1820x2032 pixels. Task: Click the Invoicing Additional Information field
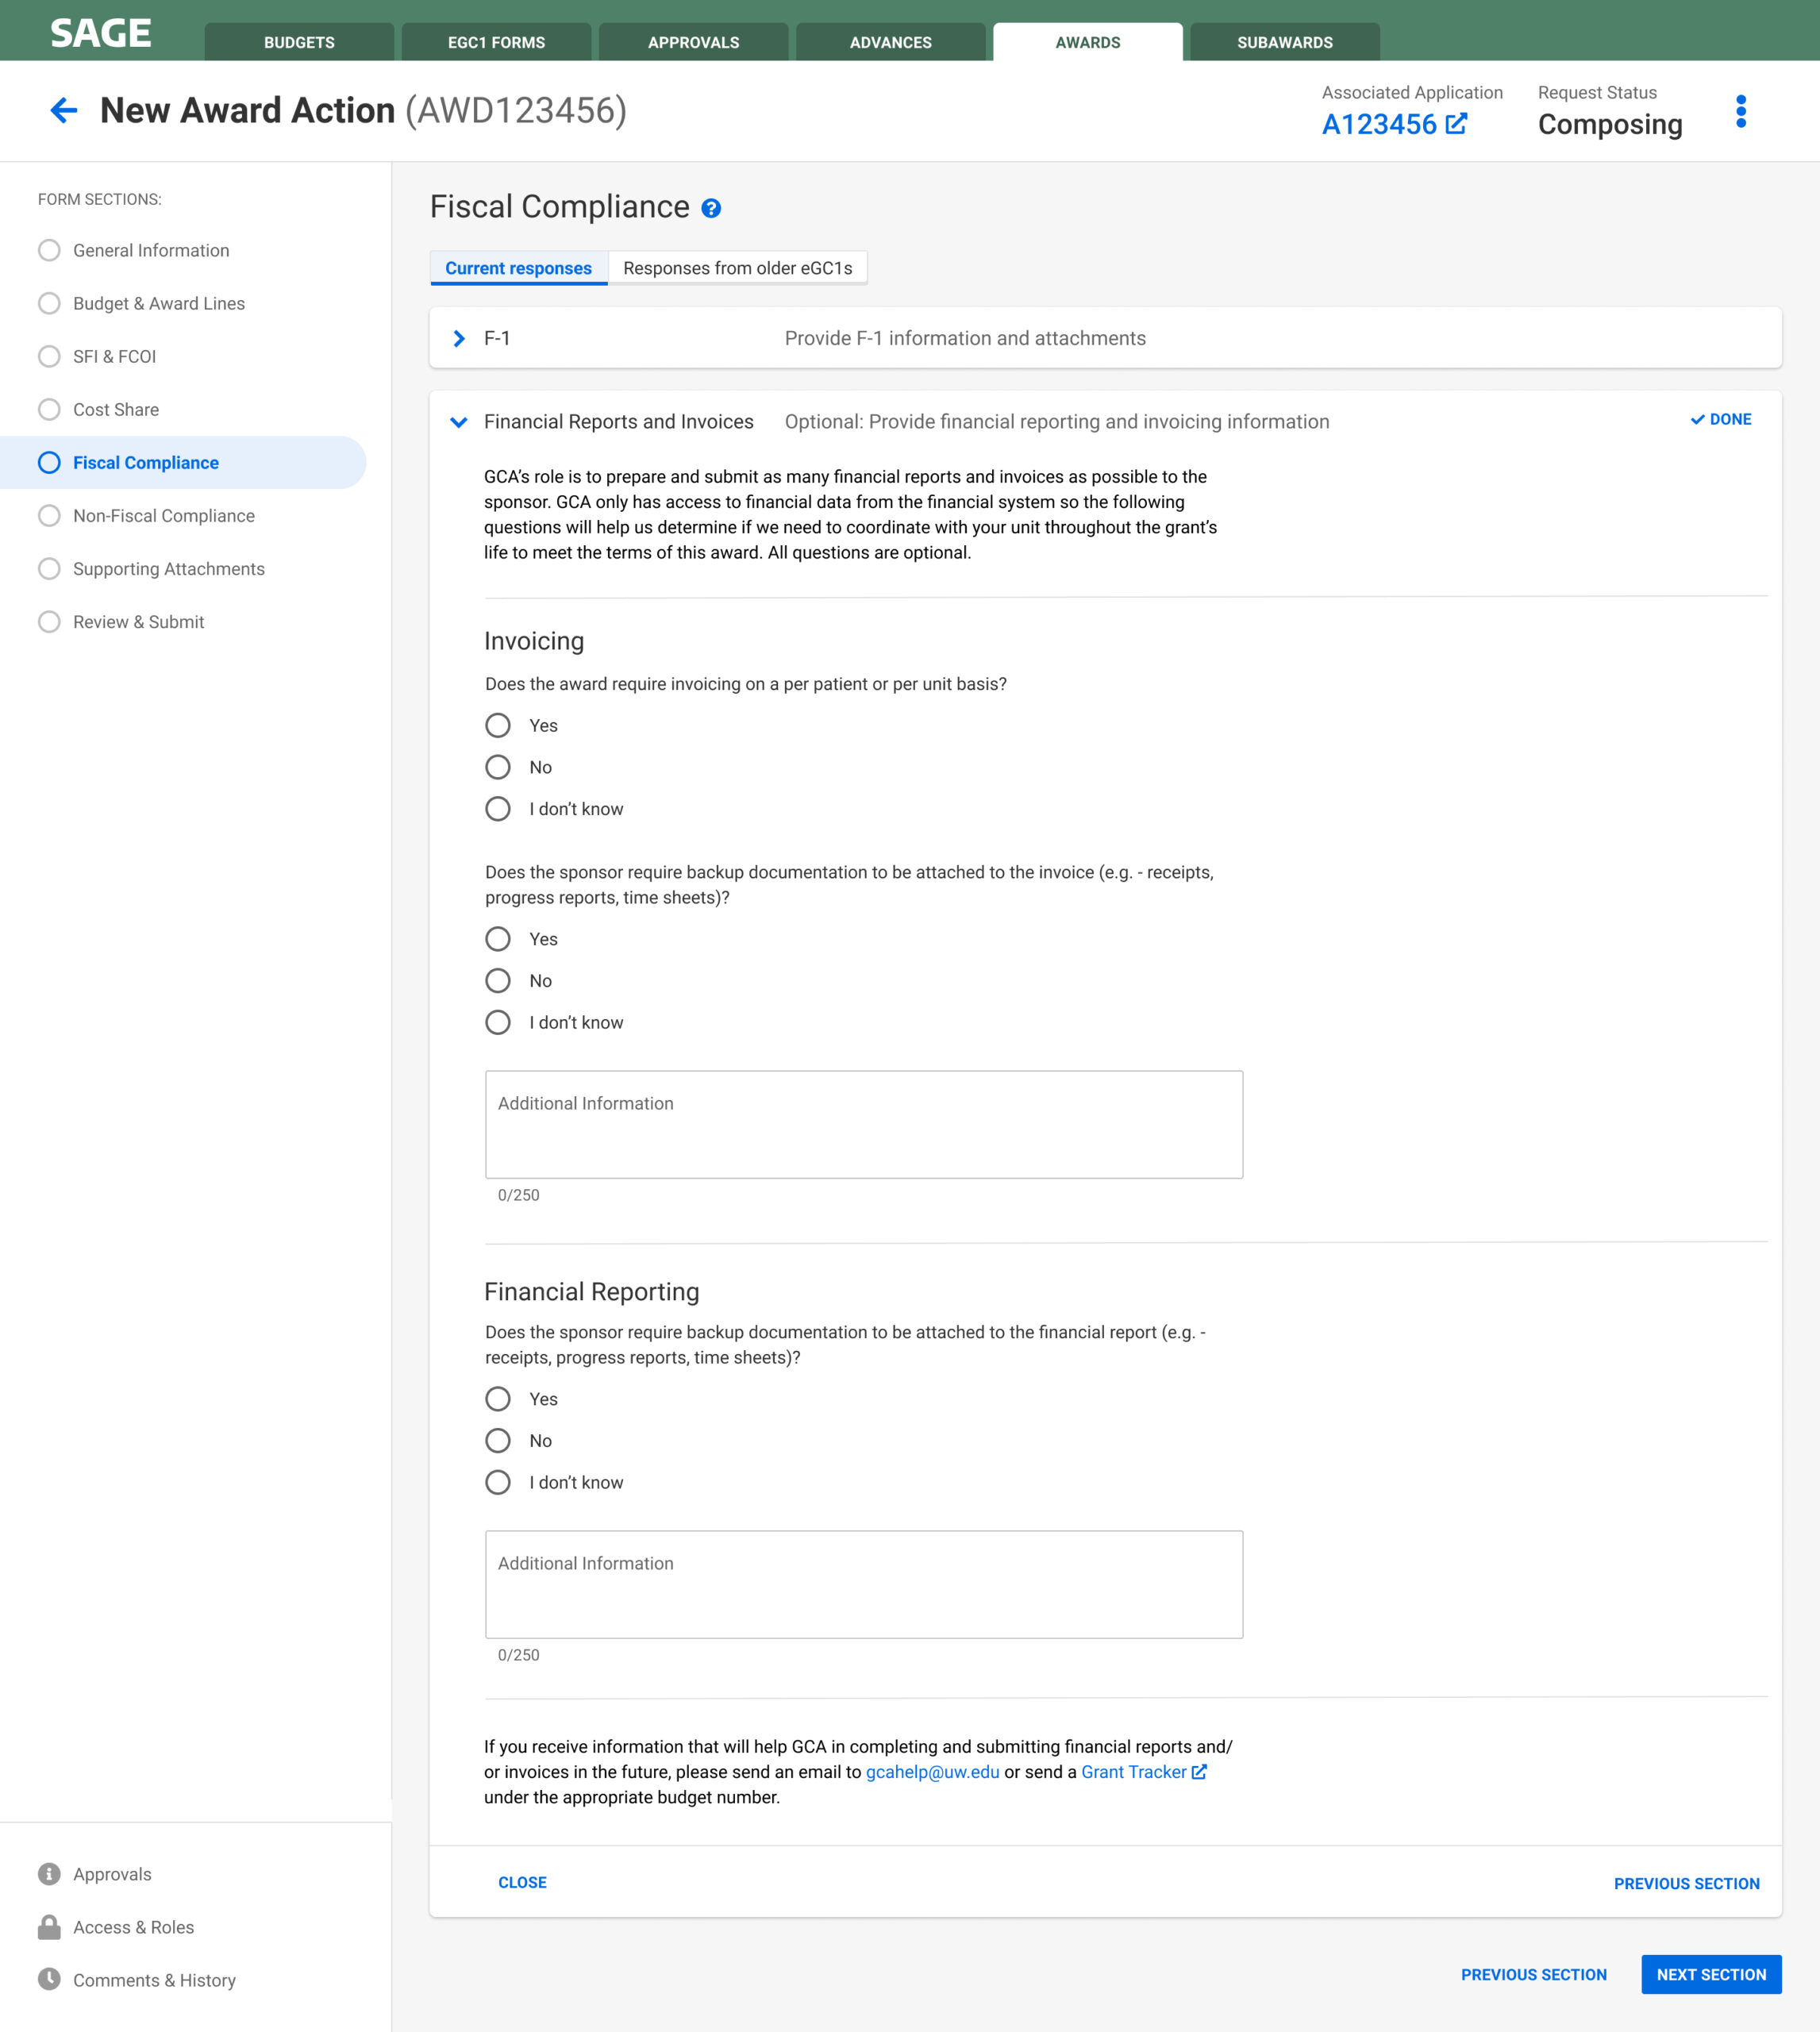[x=863, y=1124]
